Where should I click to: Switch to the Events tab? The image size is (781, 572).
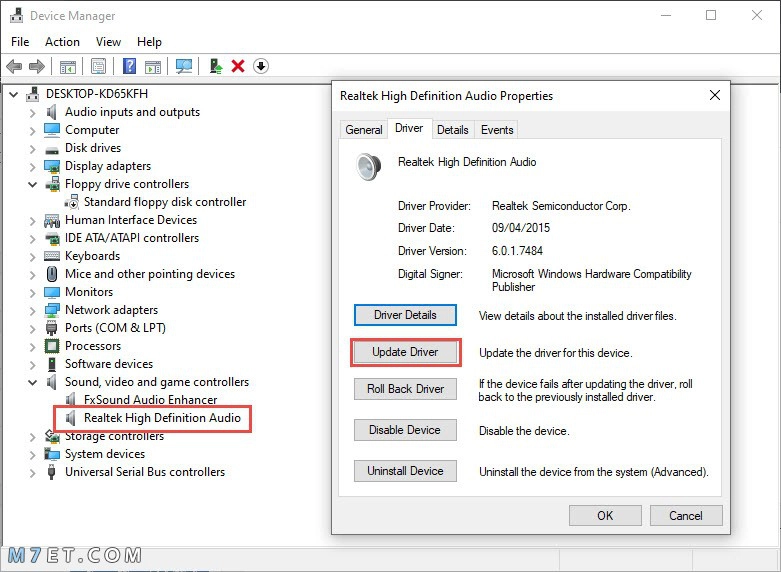click(x=497, y=130)
